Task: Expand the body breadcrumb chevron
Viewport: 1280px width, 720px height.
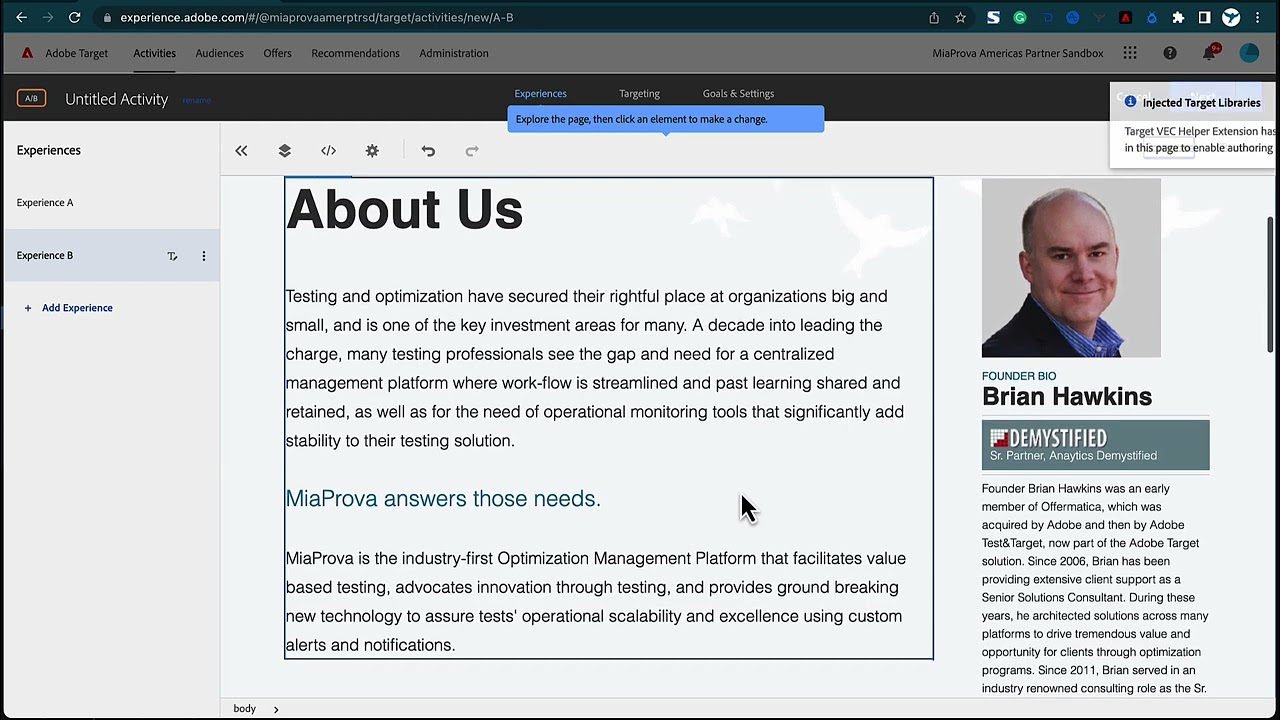Action: click(x=276, y=709)
